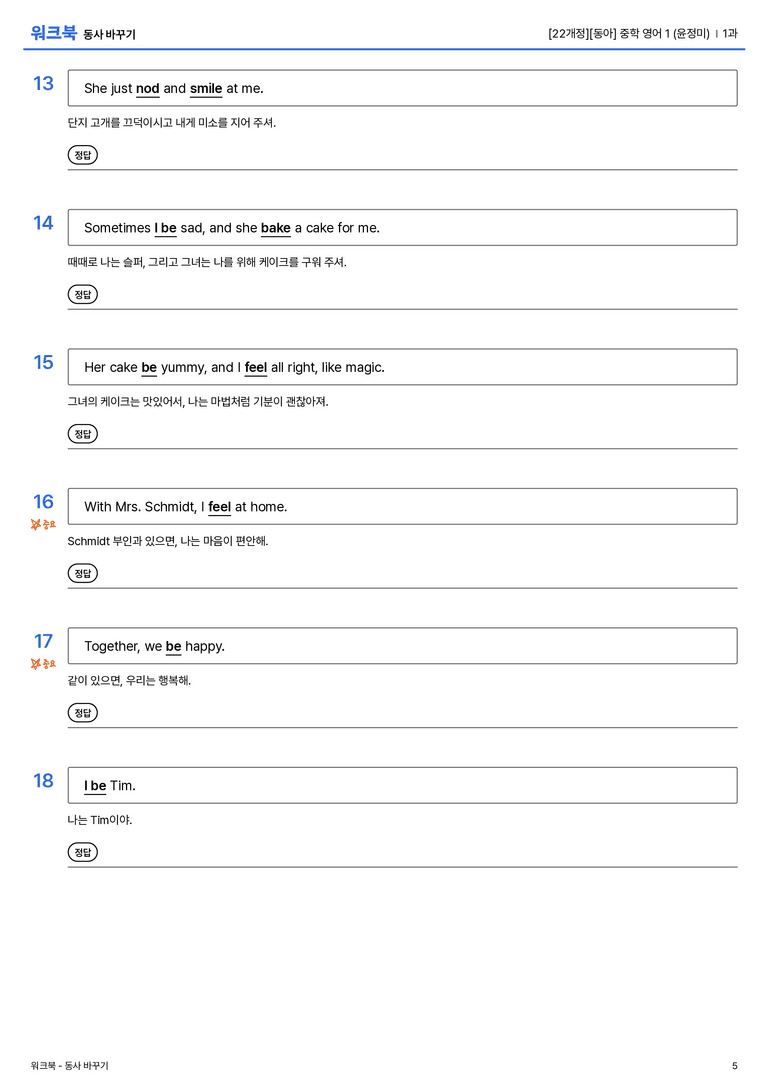Image resolution: width=768 pixels, height=1087 pixels.
Task: Click the sentence box 'I be Tim.'
Action: tap(403, 785)
